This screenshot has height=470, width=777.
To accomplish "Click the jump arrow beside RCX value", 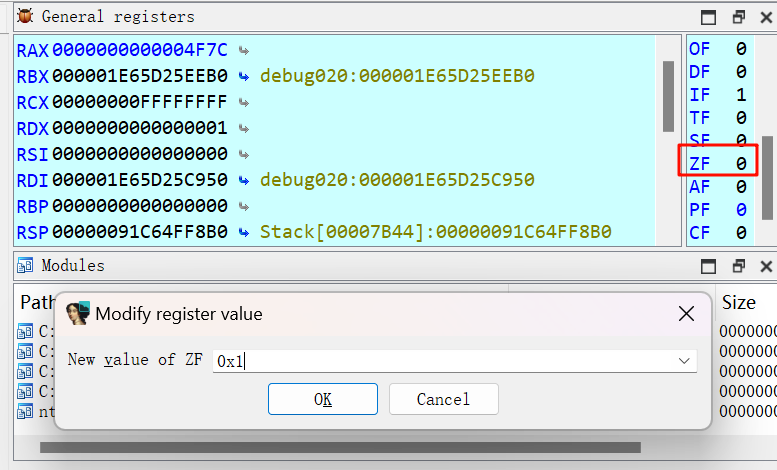I will (243, 102).
